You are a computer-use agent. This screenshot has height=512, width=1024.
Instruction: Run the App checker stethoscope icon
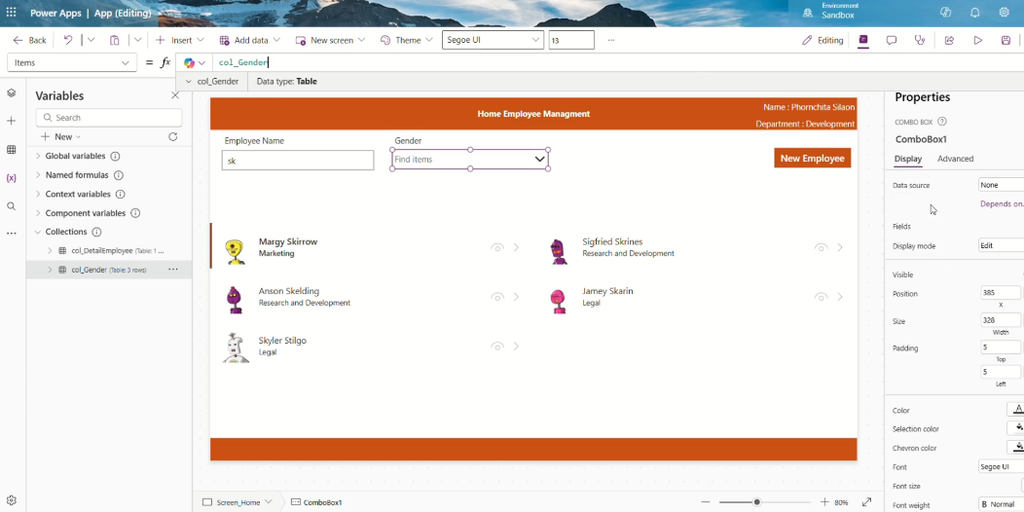pos(920,40)
